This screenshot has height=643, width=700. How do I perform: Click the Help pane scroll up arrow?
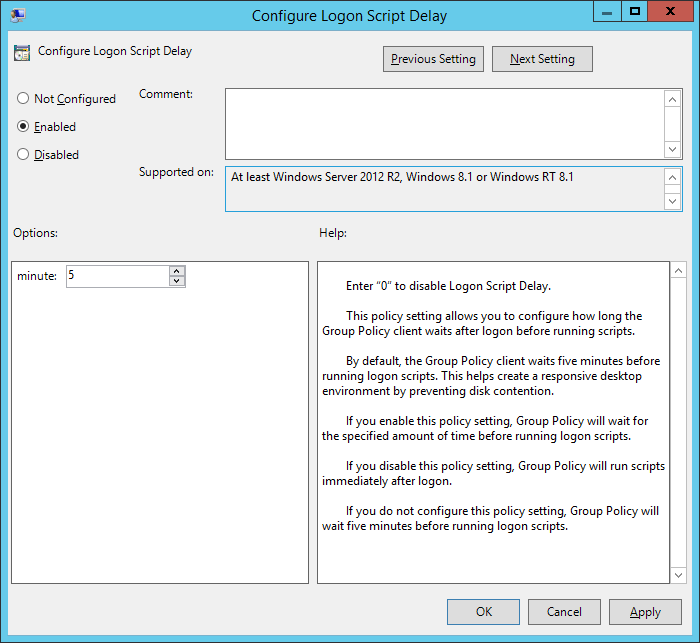point(678,271)
